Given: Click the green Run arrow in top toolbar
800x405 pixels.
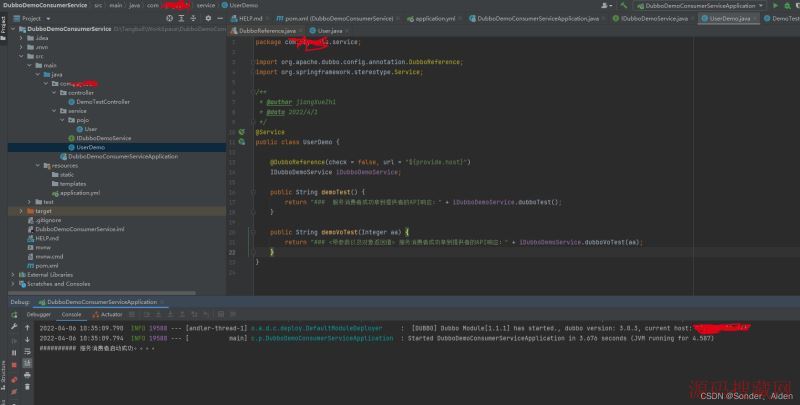Looking at the screenshot, I should (x=776, y=6).
